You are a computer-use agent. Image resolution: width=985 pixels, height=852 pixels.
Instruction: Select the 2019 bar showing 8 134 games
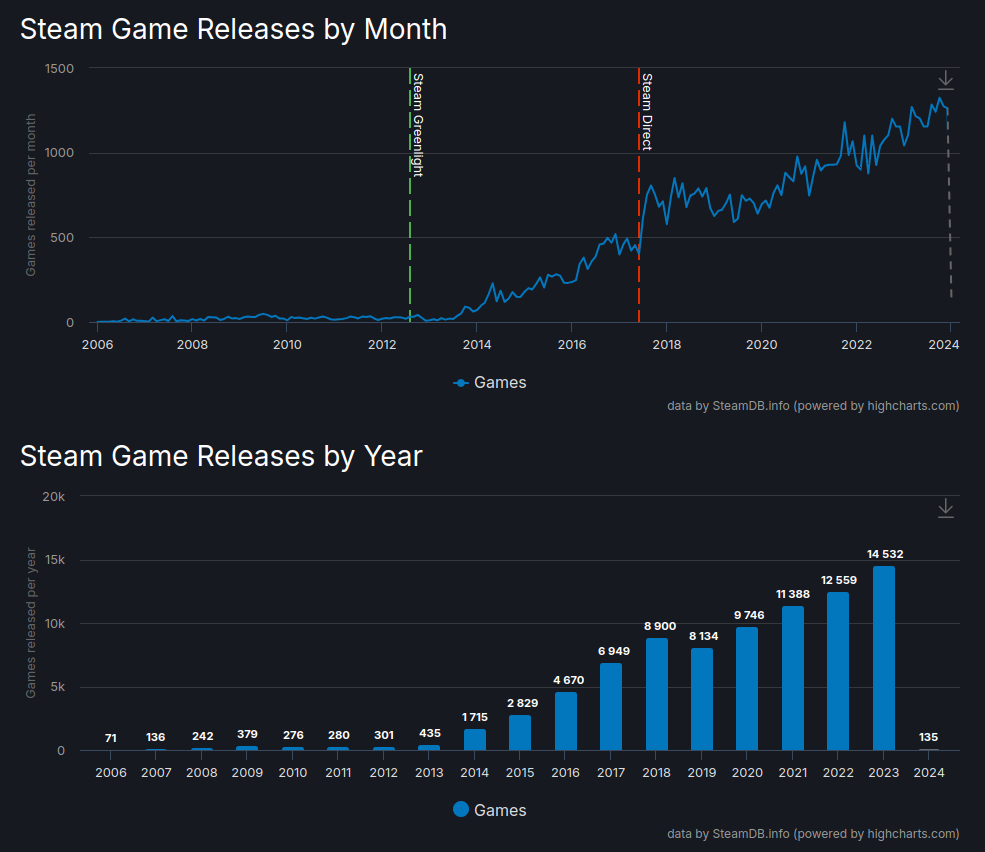(702, 699)
